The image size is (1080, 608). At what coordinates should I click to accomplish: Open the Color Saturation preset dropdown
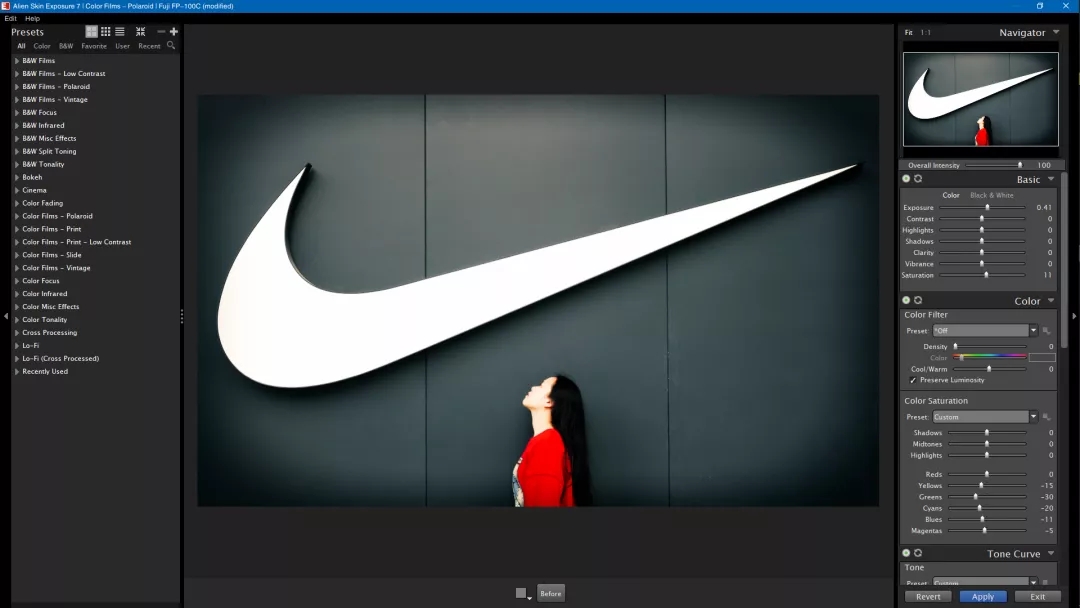[1033, 417]
